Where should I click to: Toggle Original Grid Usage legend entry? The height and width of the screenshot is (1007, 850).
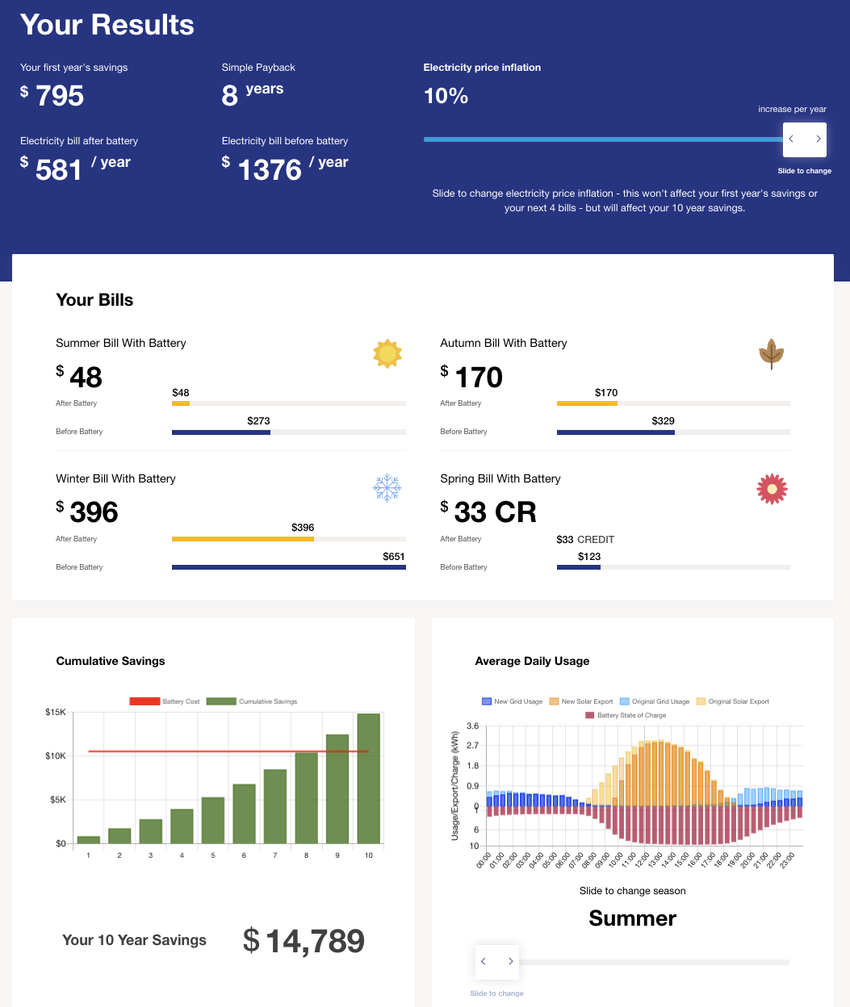[654, 702]
